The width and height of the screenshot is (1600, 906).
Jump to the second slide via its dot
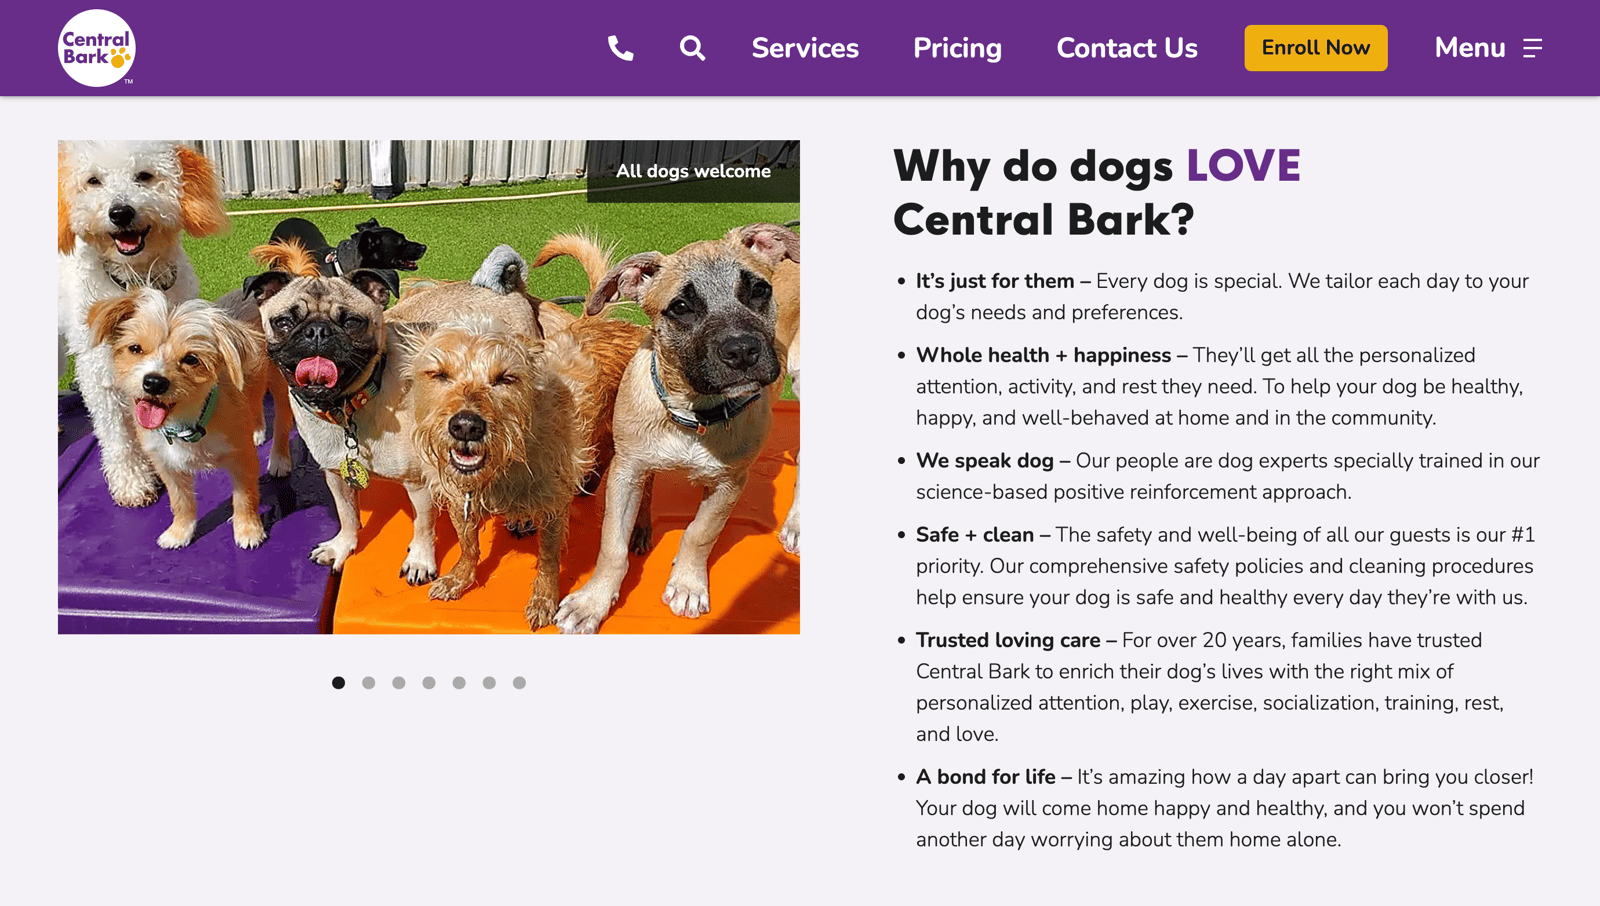(x=369, y=682)
